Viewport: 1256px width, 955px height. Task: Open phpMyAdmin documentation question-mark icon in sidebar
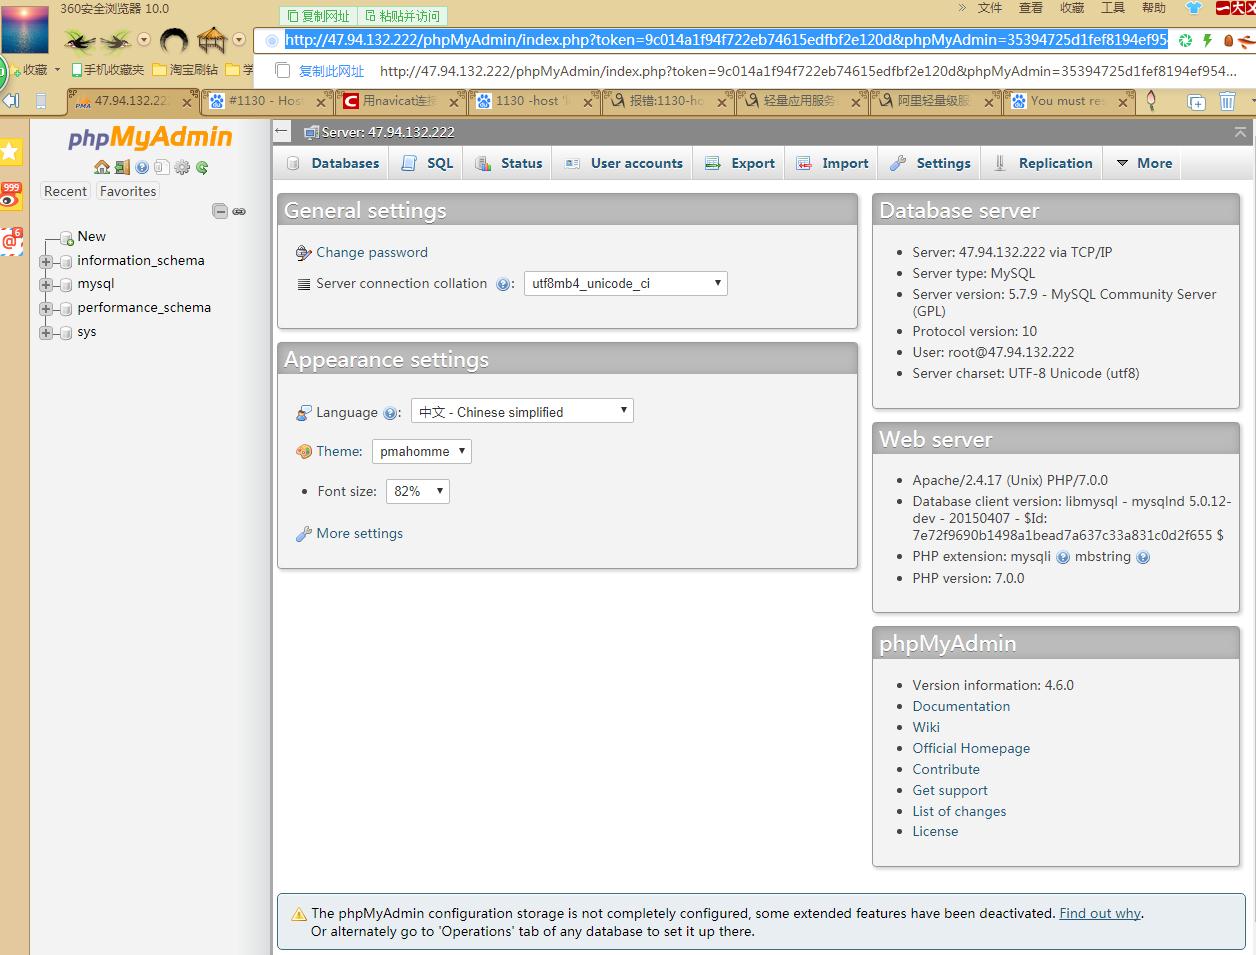(142, 167)
